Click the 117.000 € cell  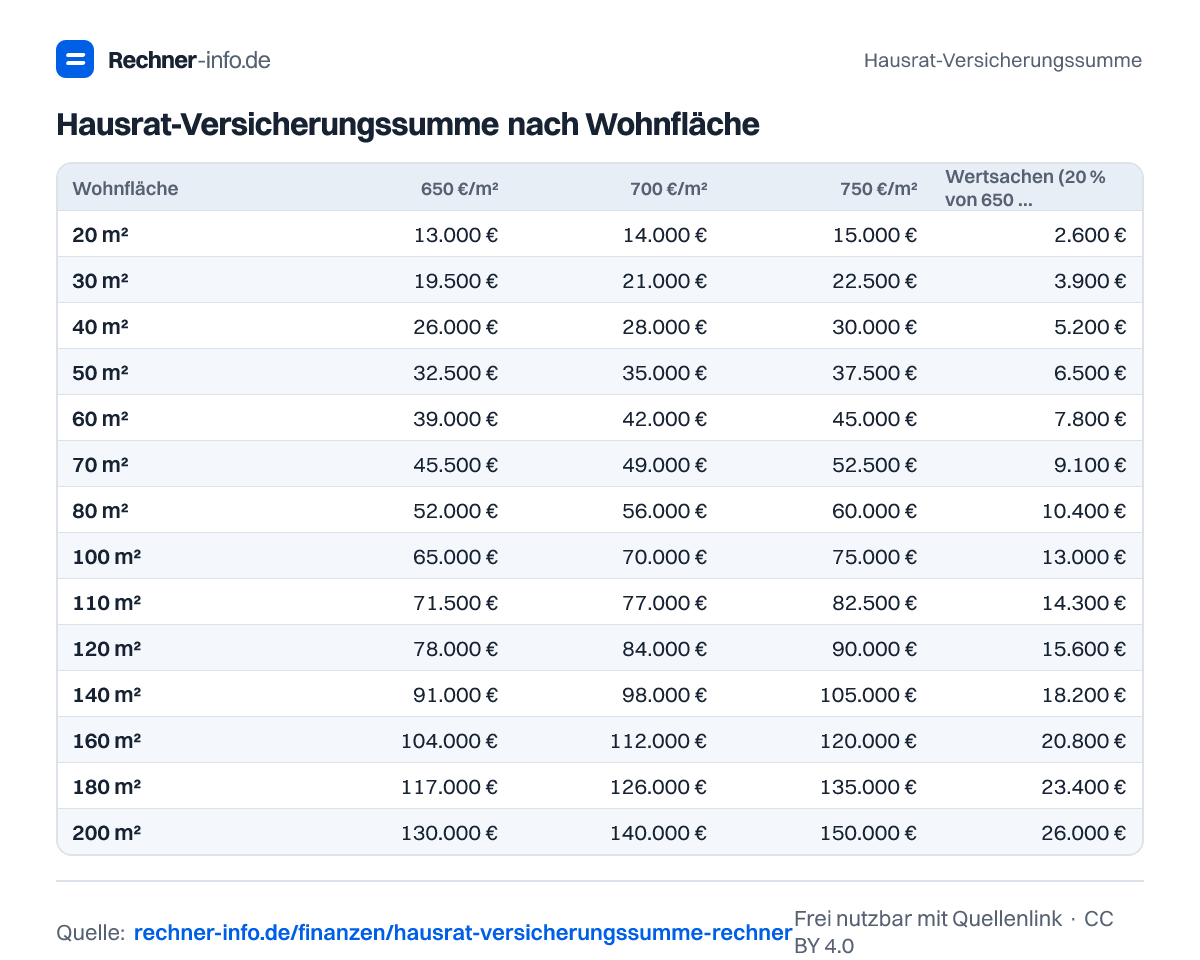tap(450, 787)
